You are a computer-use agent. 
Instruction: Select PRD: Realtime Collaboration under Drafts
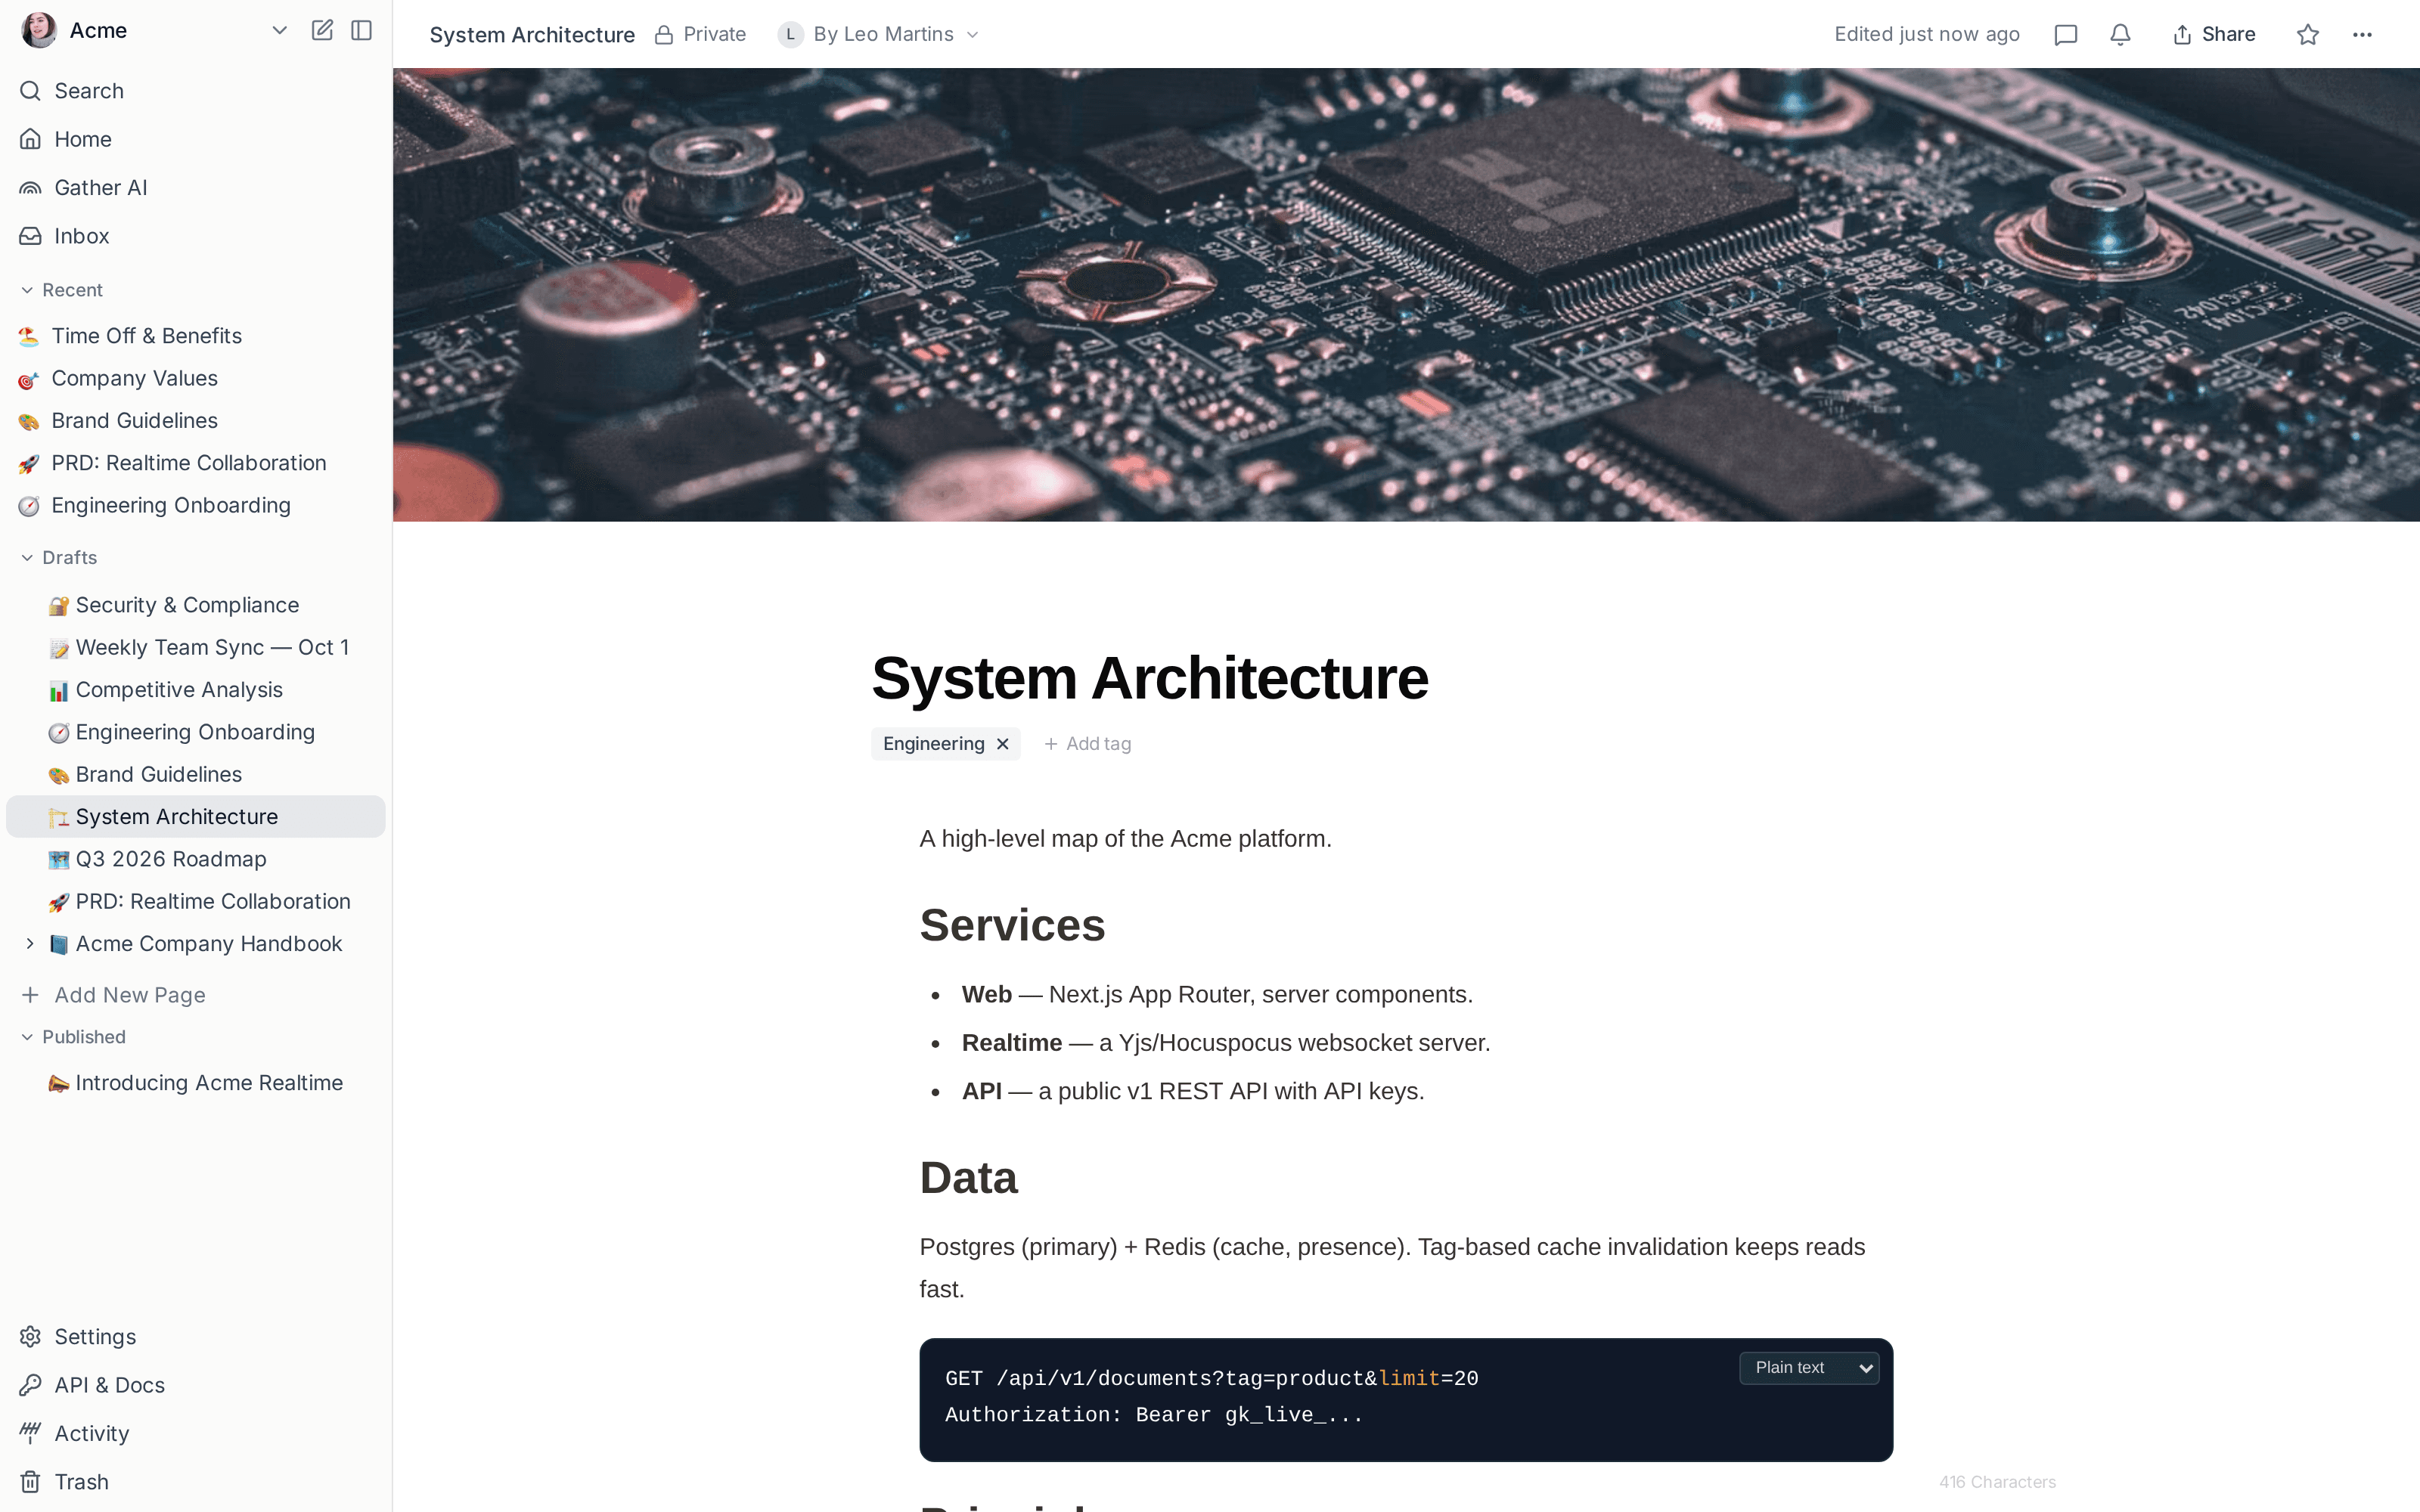tap(196, 902)
